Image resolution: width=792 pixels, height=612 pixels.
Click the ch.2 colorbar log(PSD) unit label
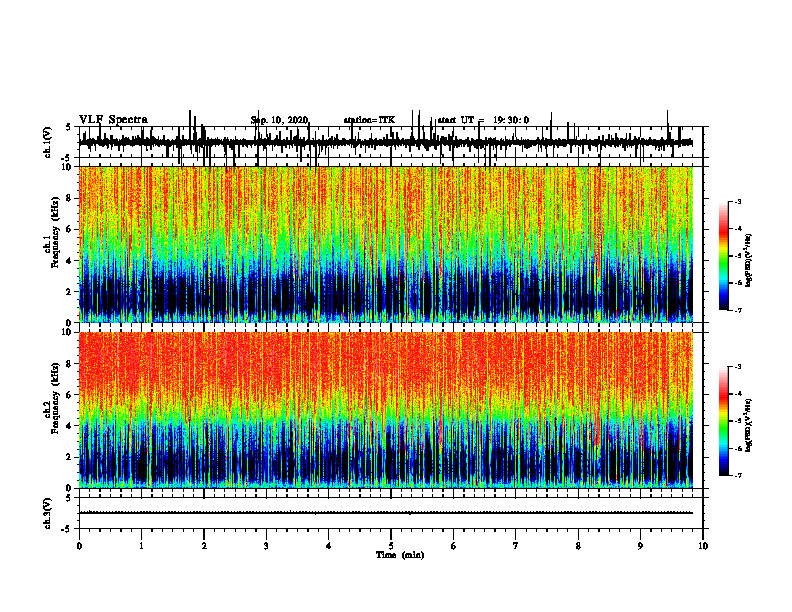749,425
